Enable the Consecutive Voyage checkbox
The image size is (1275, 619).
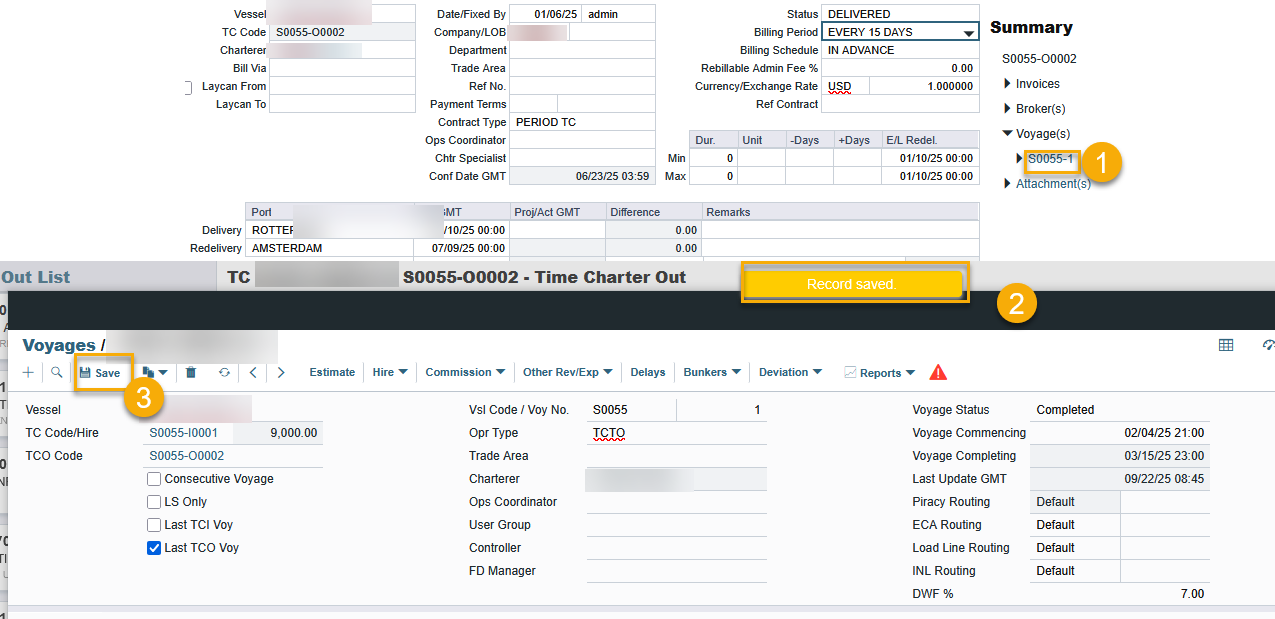[x=154, y=479]
